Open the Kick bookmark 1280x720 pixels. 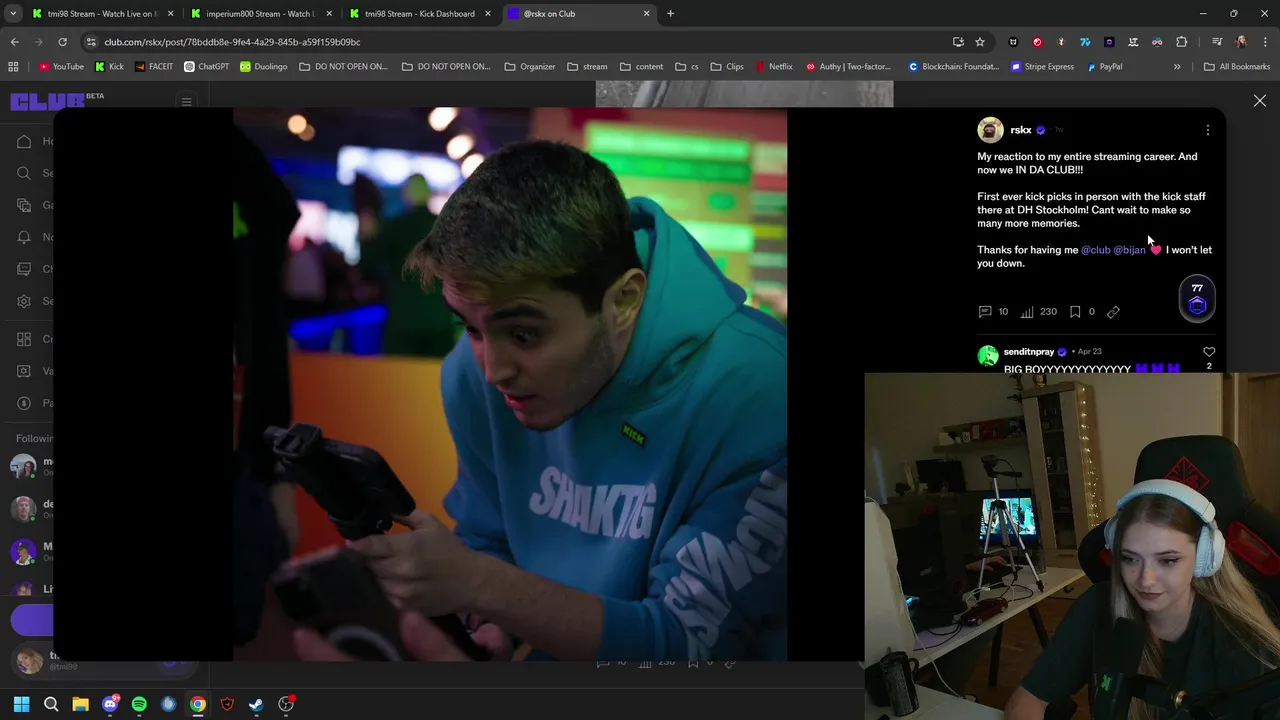click(109, 67)
